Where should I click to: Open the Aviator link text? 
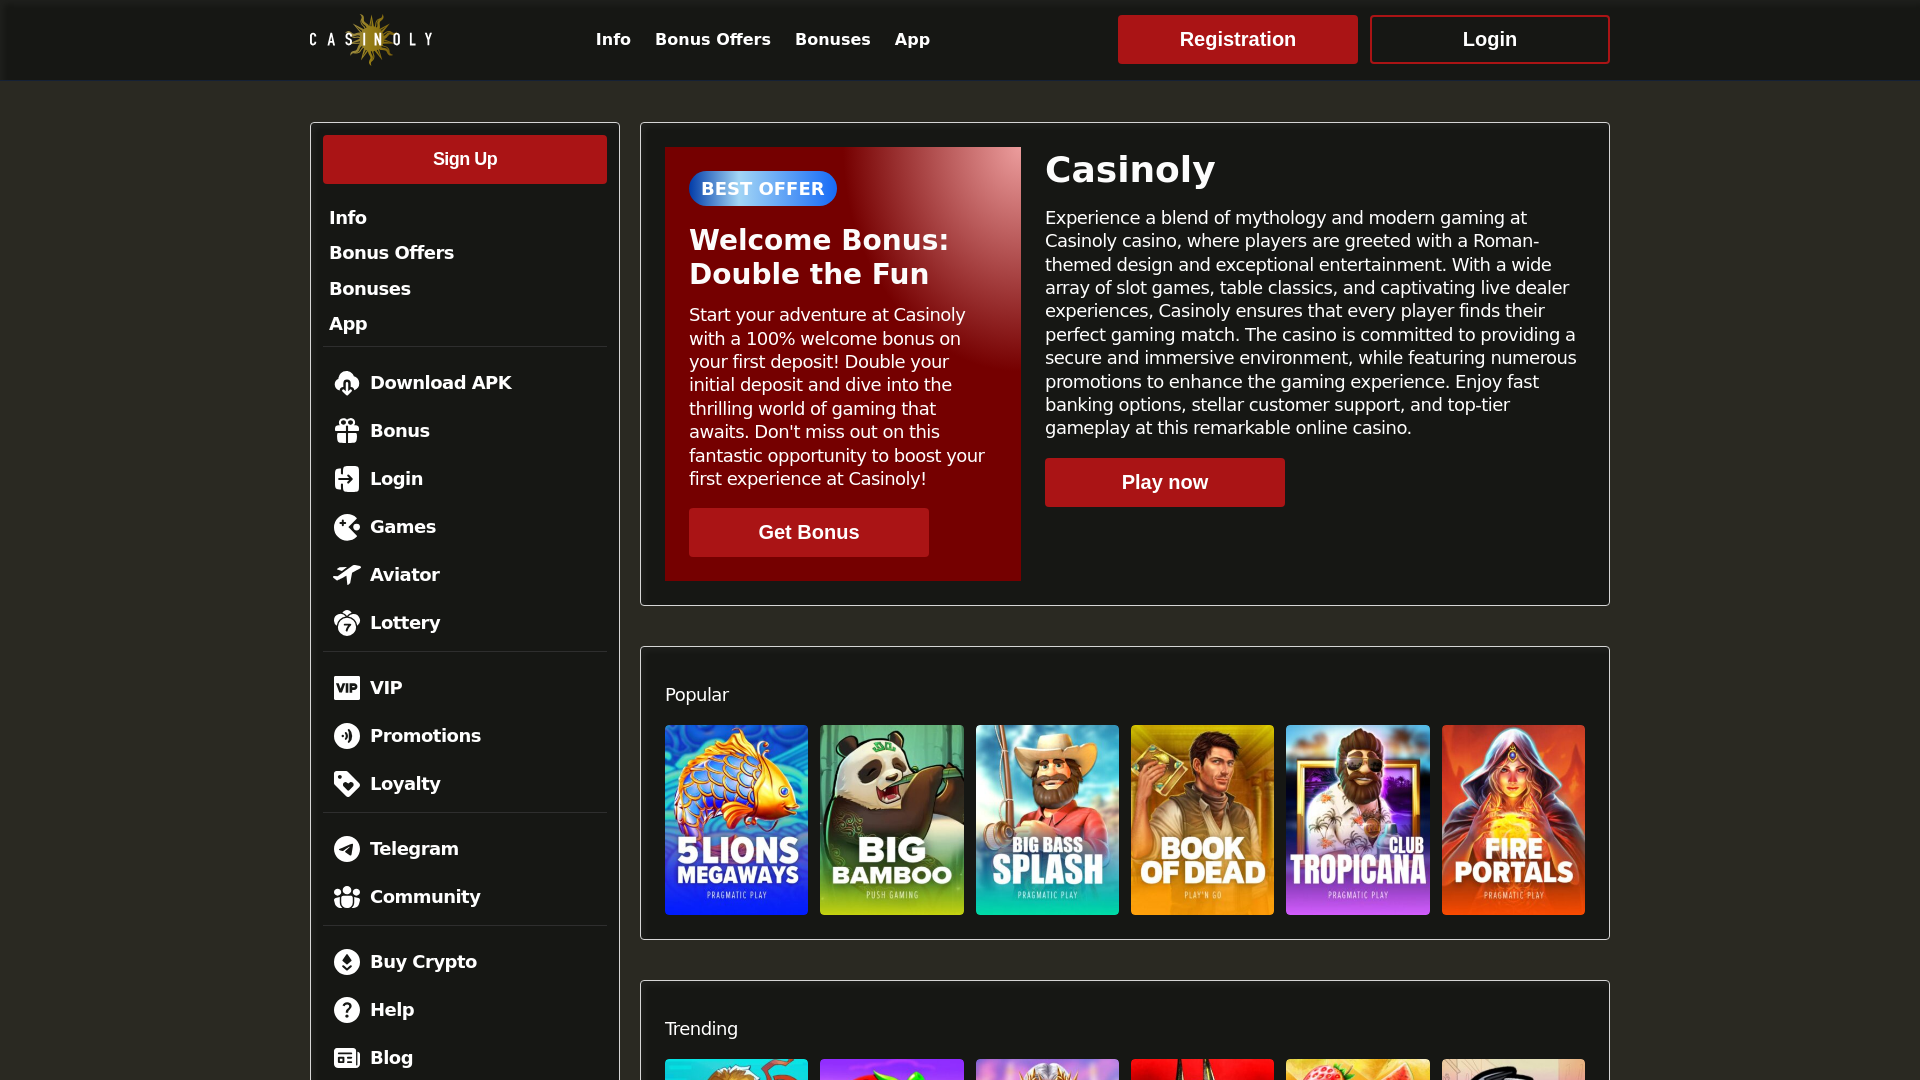click(x=405, y=575)
